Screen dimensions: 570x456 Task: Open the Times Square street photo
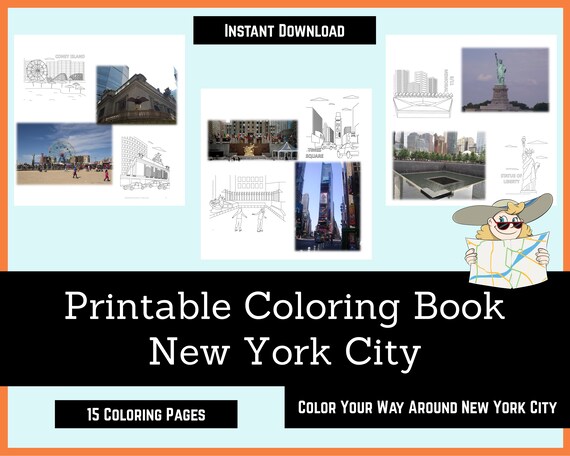click(x=328, y=206)
